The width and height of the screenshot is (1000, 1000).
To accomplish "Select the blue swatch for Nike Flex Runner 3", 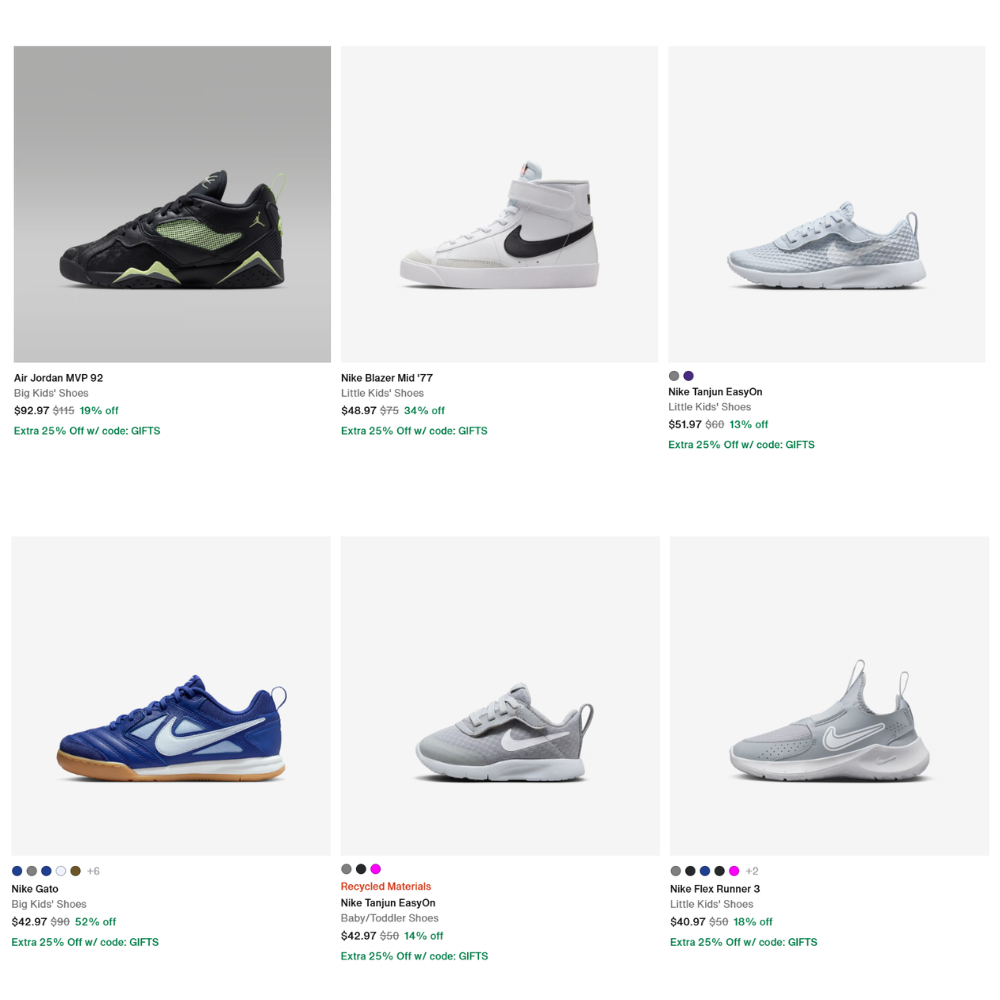I will point(705,871).
